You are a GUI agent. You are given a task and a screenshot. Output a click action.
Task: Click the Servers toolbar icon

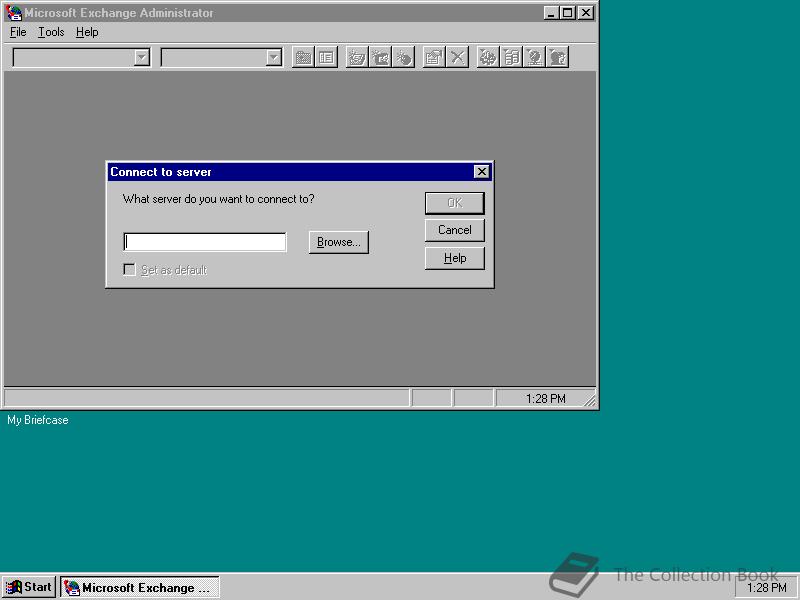click(x=511, y=57)
